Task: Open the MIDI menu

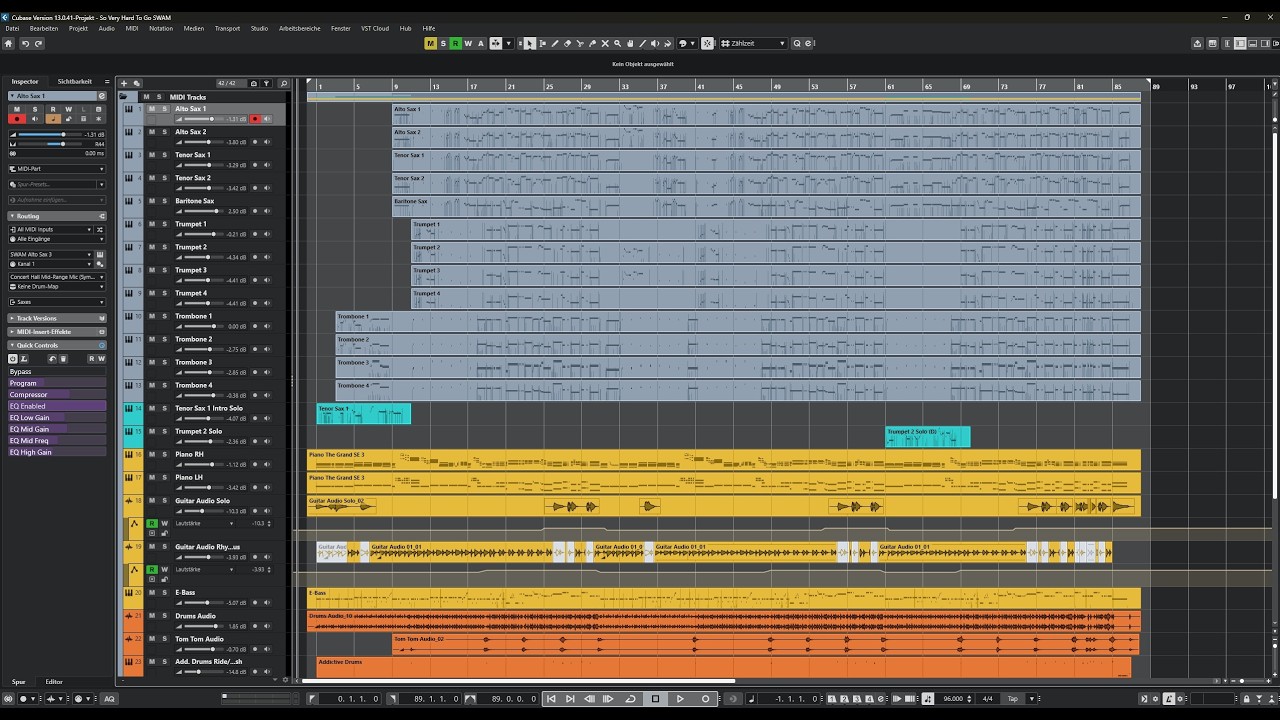Action: click(132, 28)
